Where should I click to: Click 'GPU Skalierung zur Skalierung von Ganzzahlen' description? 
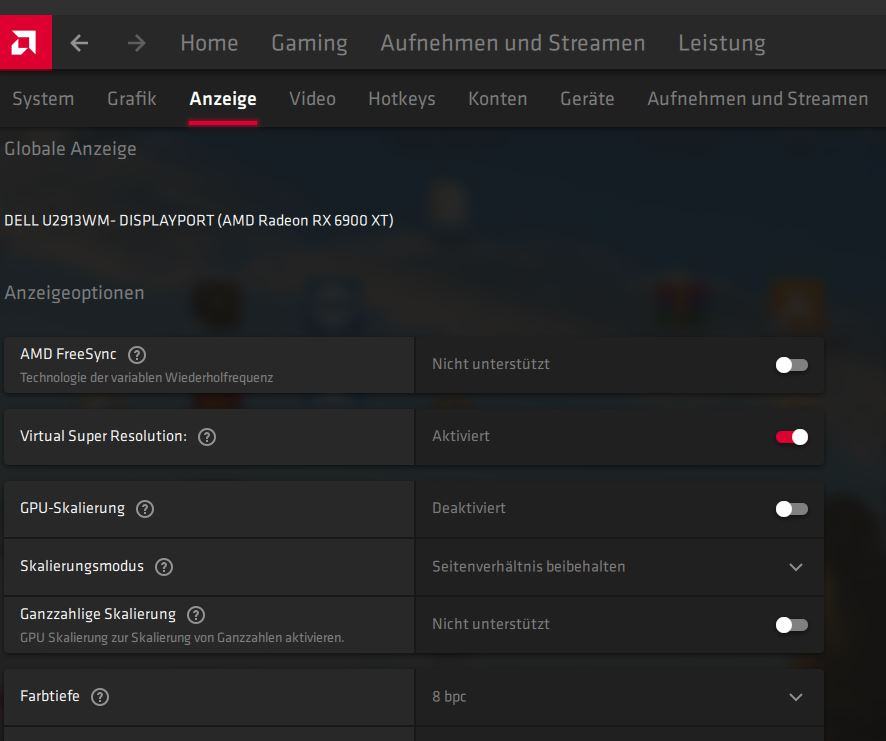(182, 638)
